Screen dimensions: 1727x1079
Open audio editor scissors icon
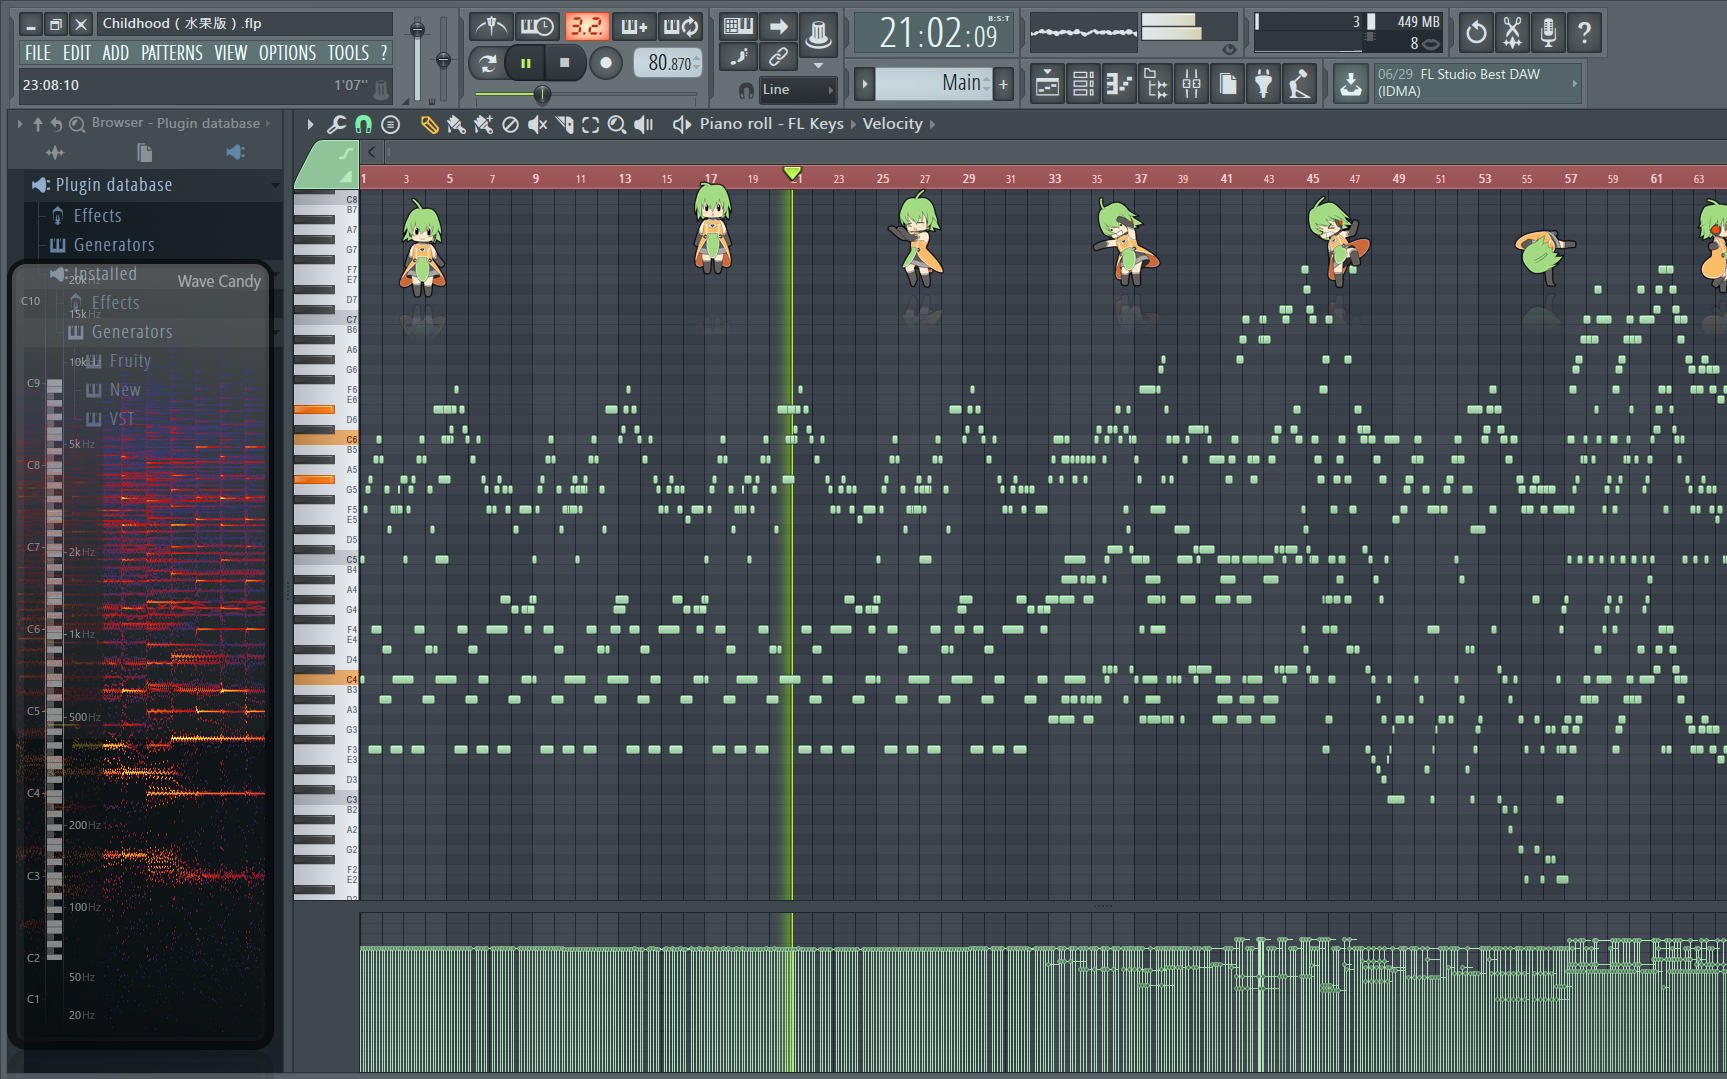[1512, 33]
